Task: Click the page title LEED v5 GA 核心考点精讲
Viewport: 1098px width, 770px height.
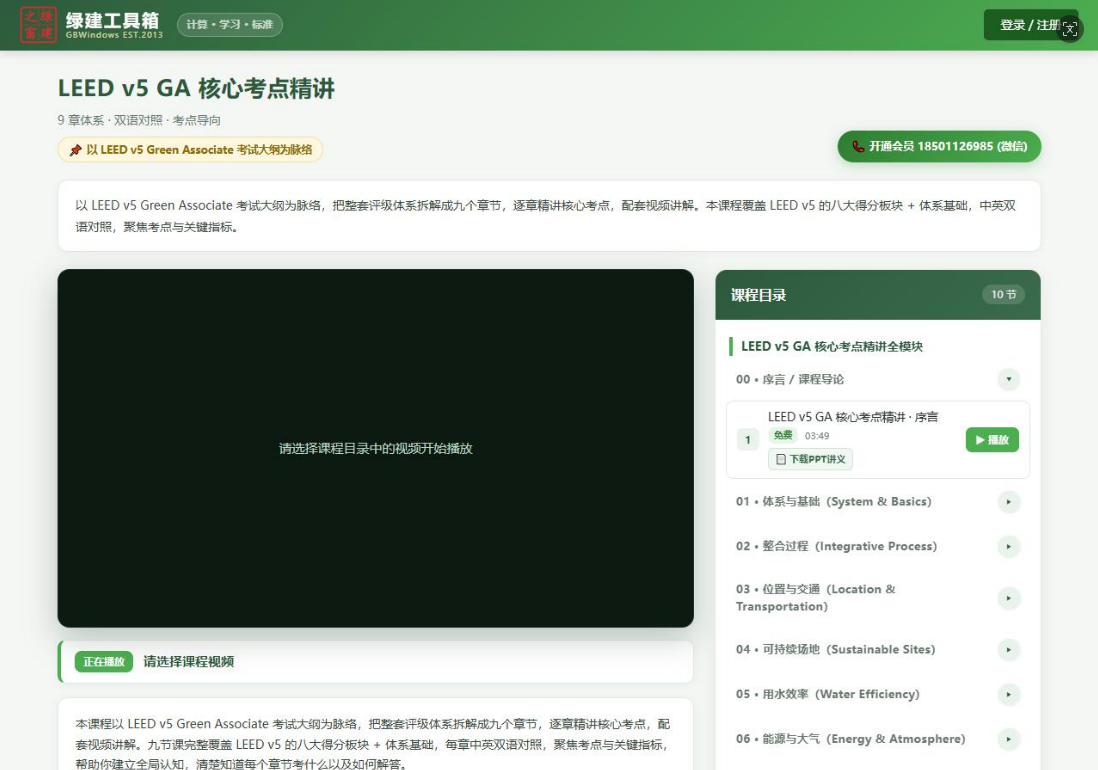Action: click(x=196, y=89)
